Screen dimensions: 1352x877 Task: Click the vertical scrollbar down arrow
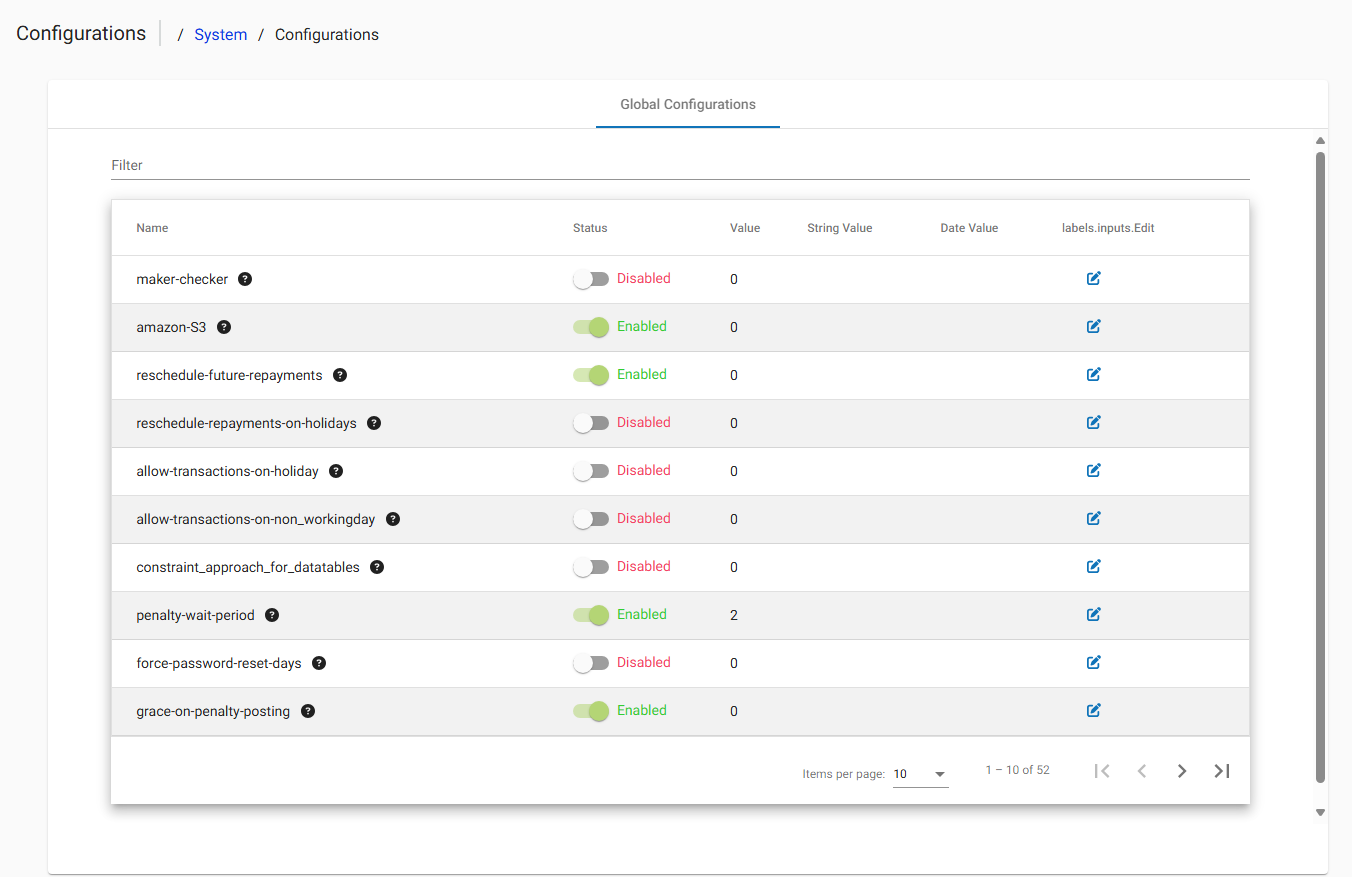pos(1320,813)
